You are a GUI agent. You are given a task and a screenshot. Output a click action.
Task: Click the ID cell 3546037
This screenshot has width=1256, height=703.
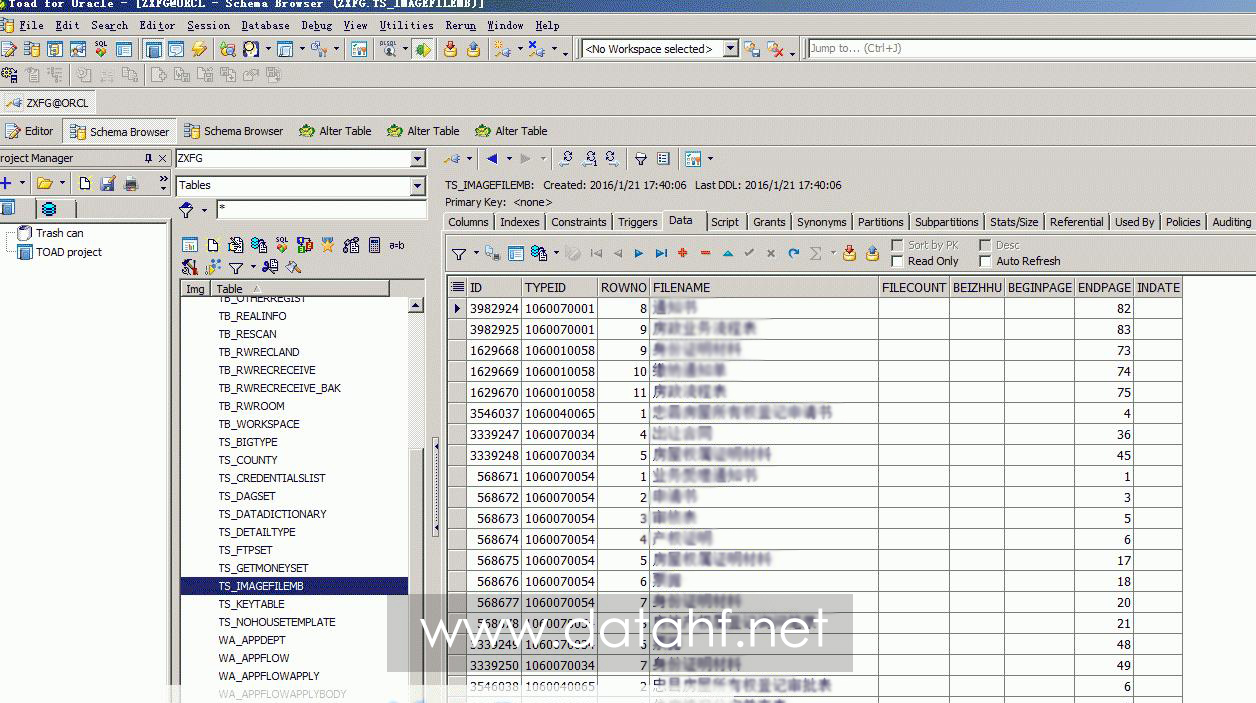(494, 413)
